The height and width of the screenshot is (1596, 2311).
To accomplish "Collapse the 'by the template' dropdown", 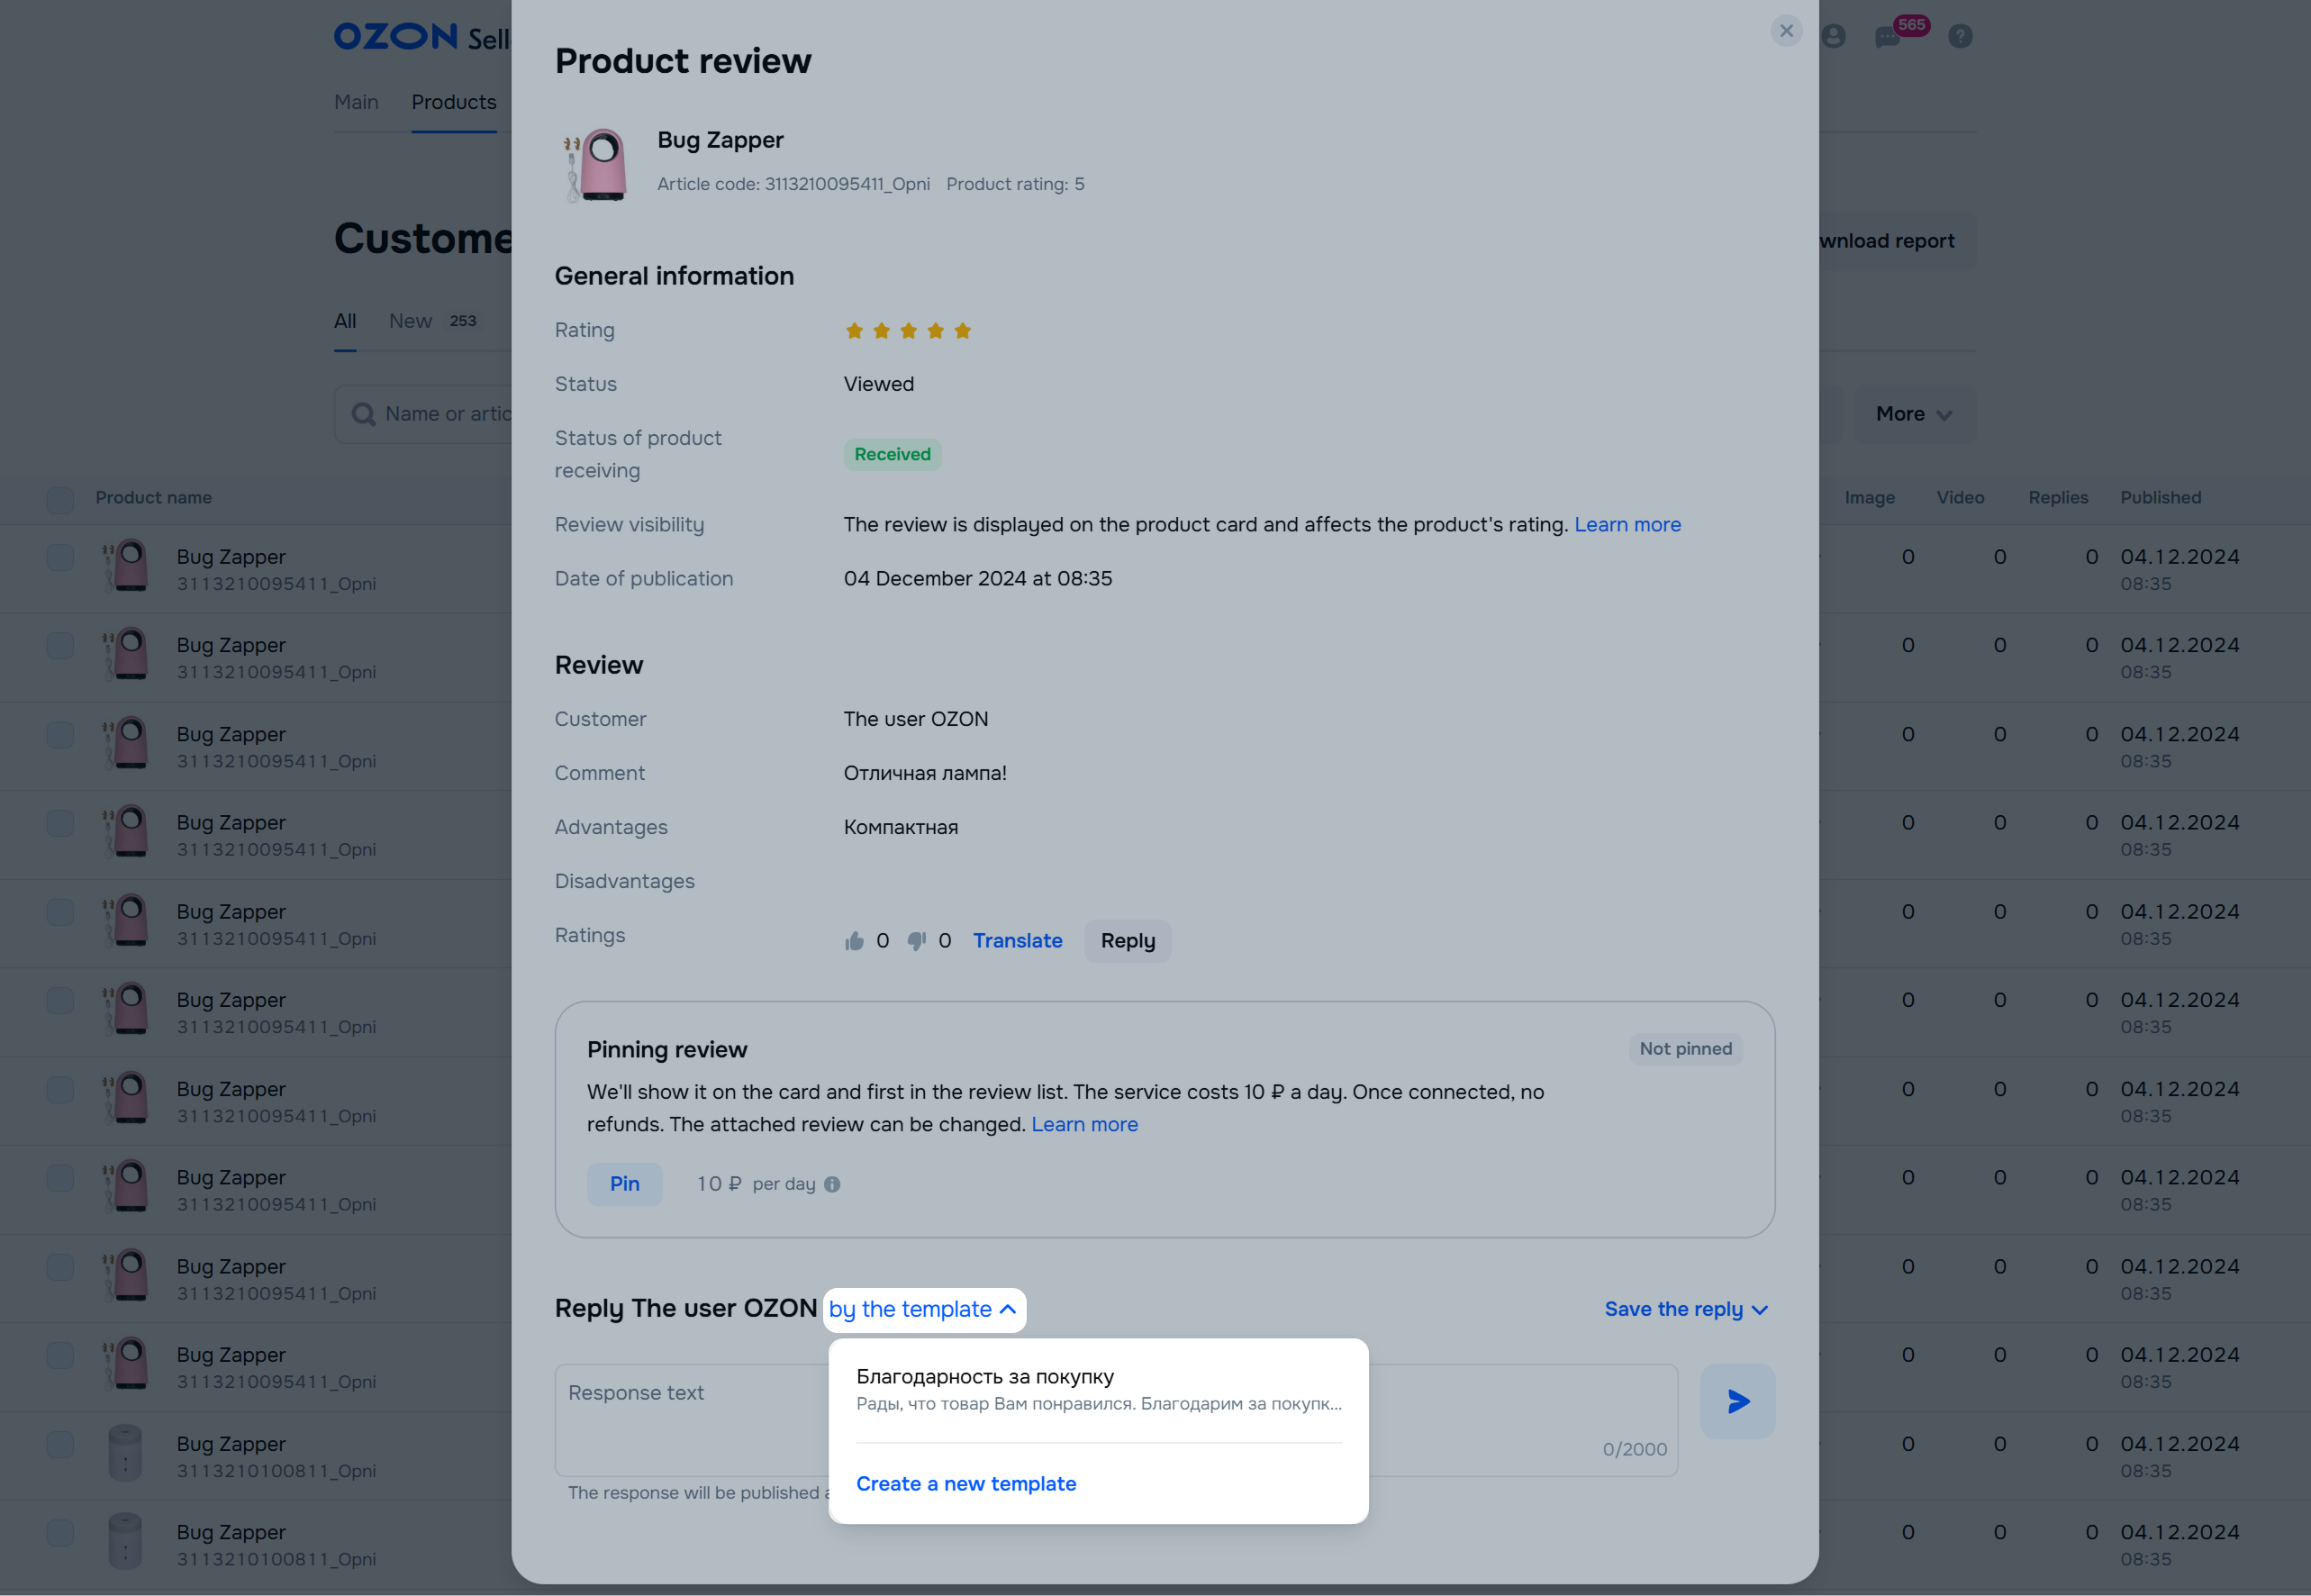I will coord(923,1309).
